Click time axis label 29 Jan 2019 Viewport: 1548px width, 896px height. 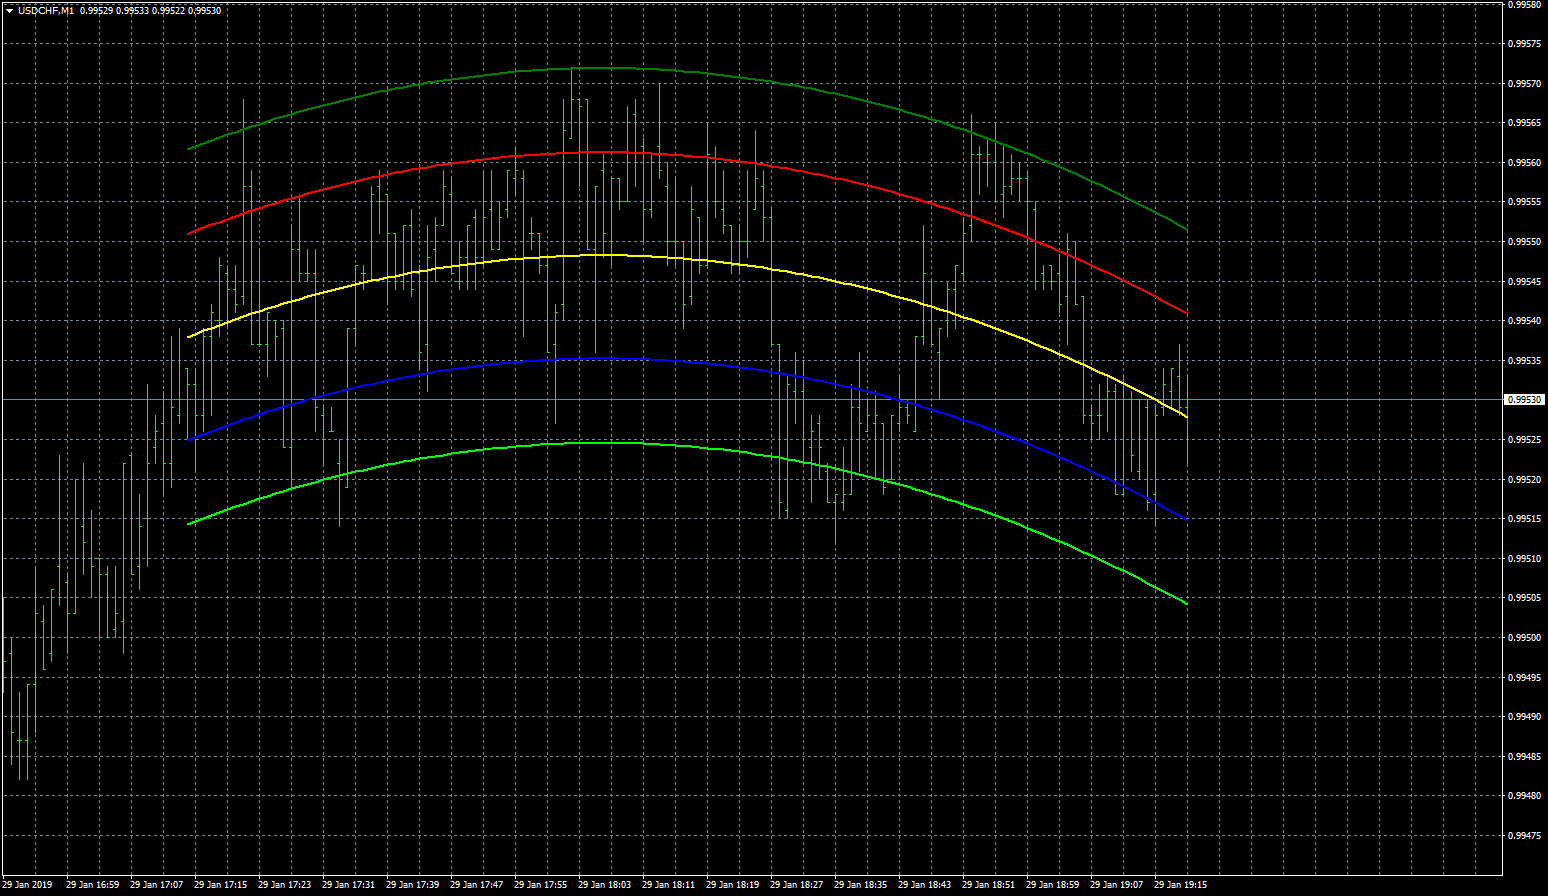27,885
